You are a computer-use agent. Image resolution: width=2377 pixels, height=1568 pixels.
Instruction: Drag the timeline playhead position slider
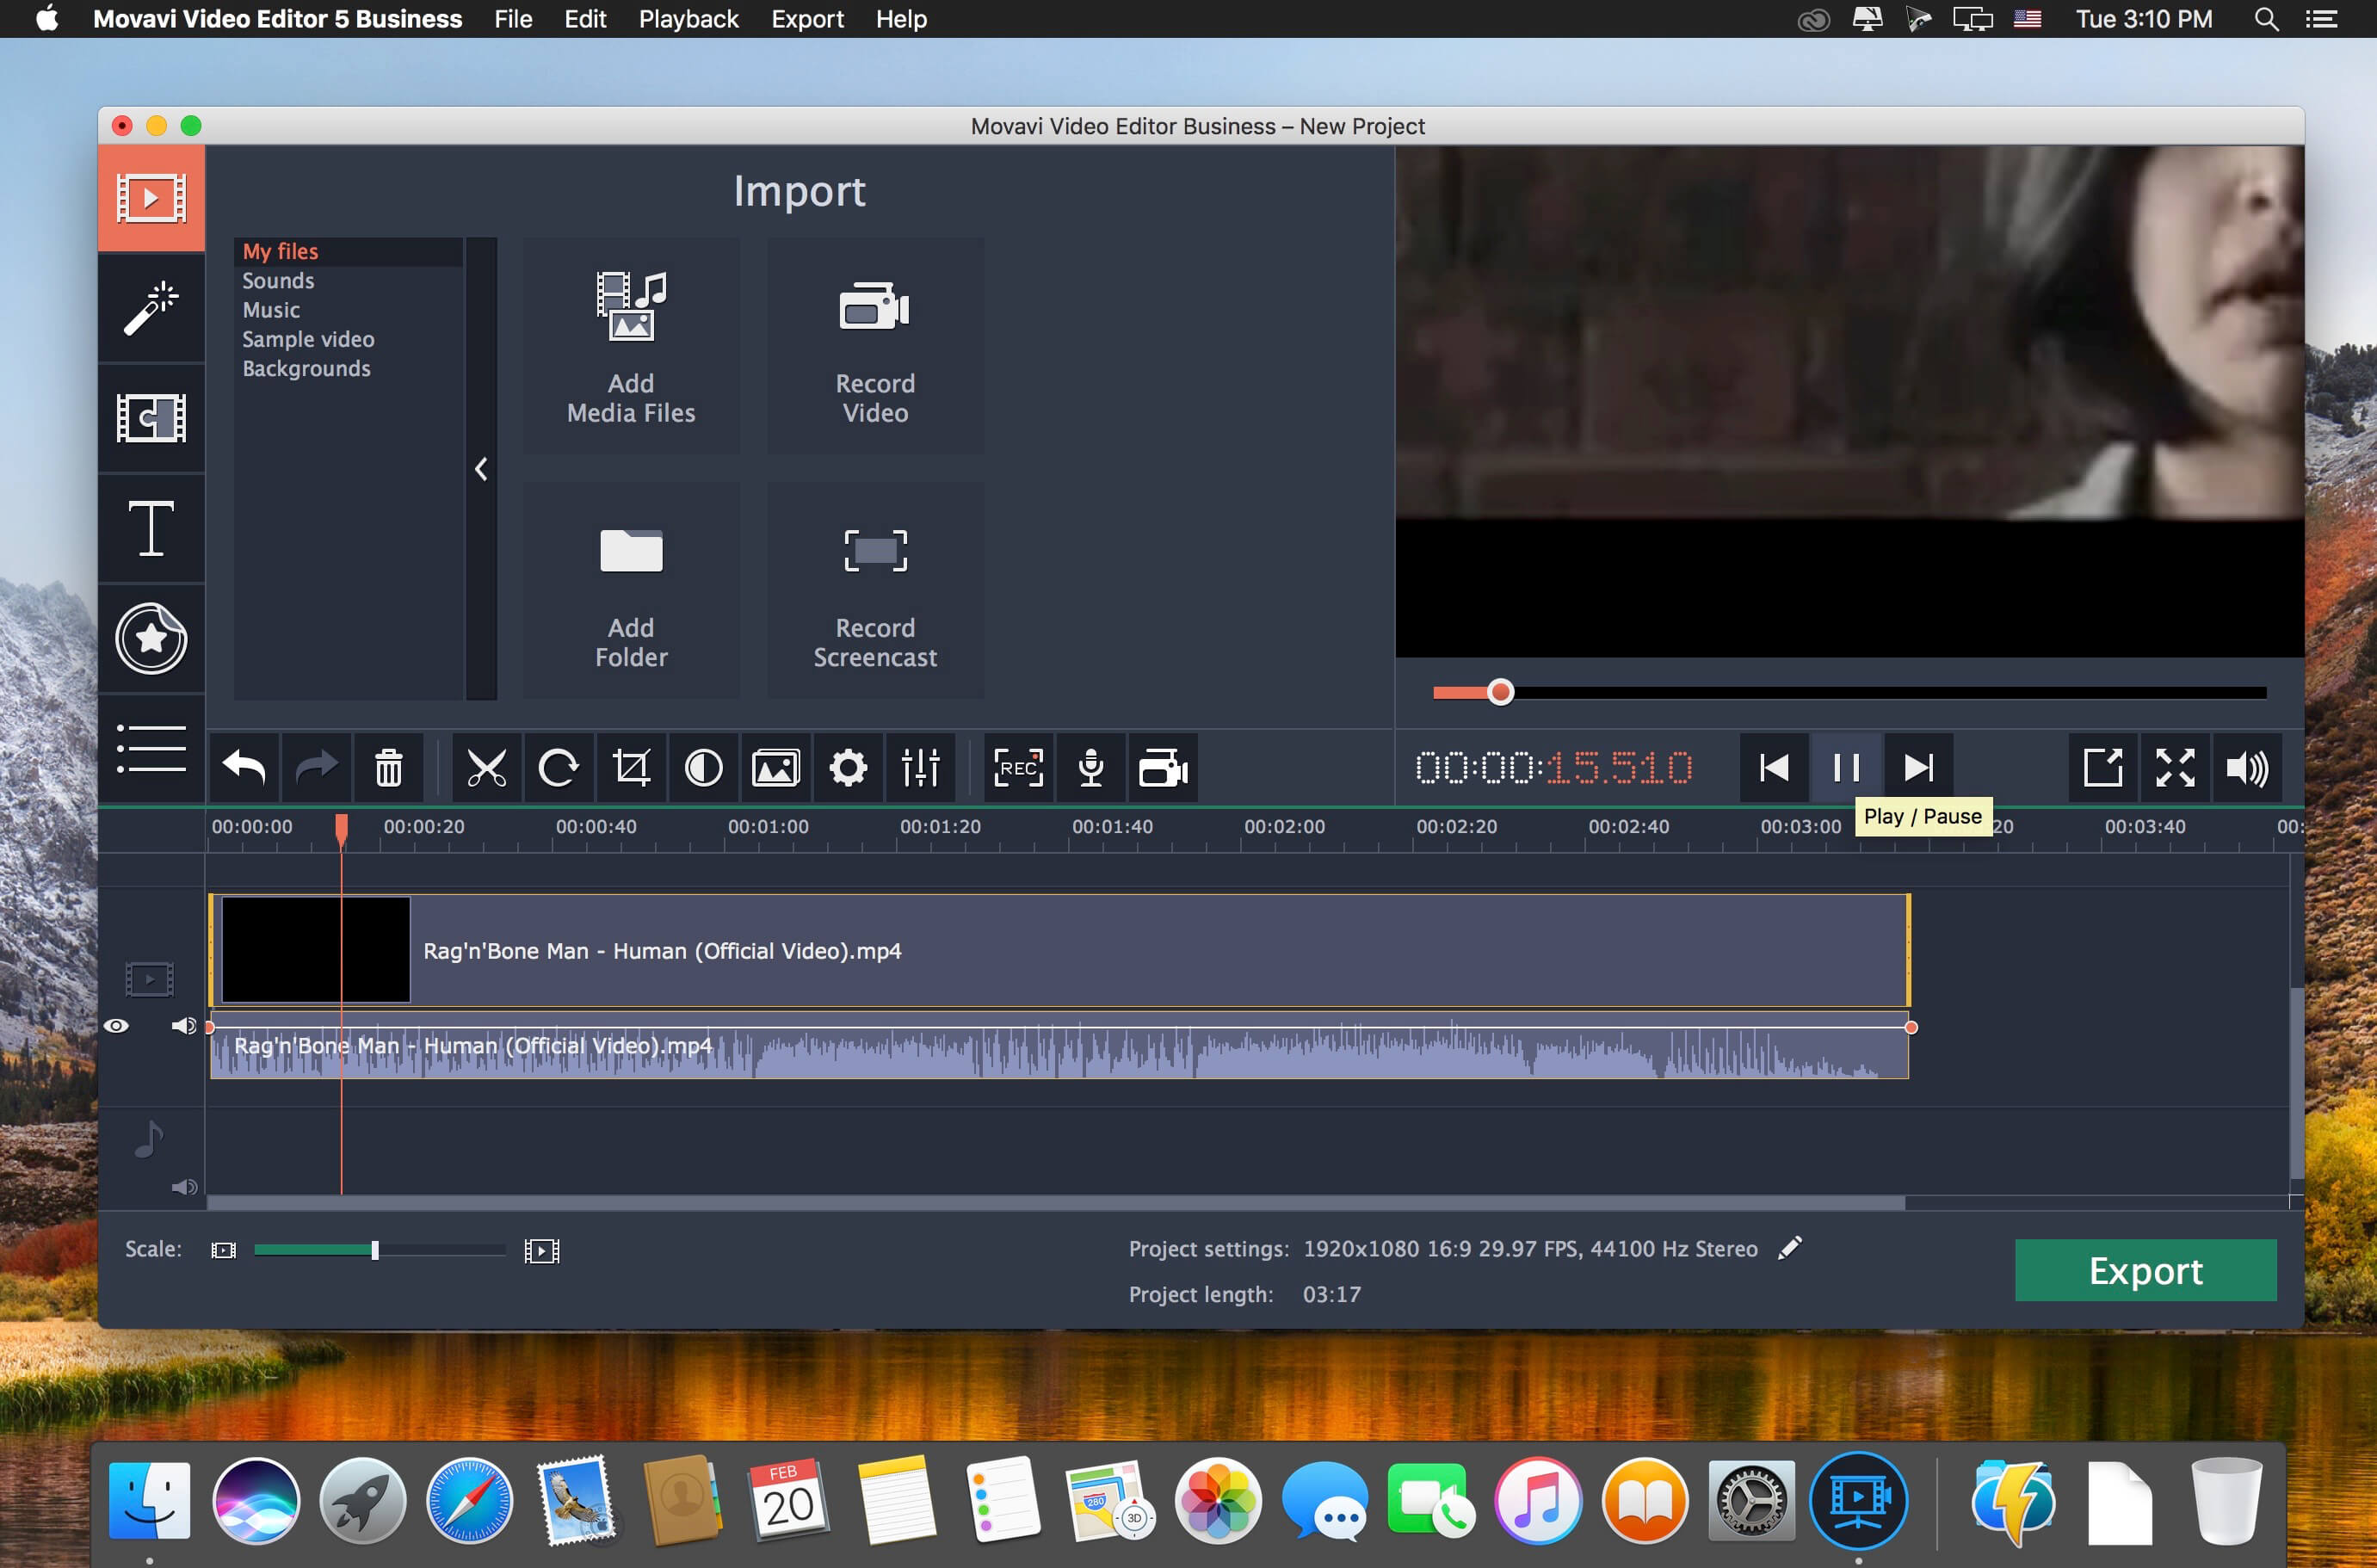[1501, 691]
